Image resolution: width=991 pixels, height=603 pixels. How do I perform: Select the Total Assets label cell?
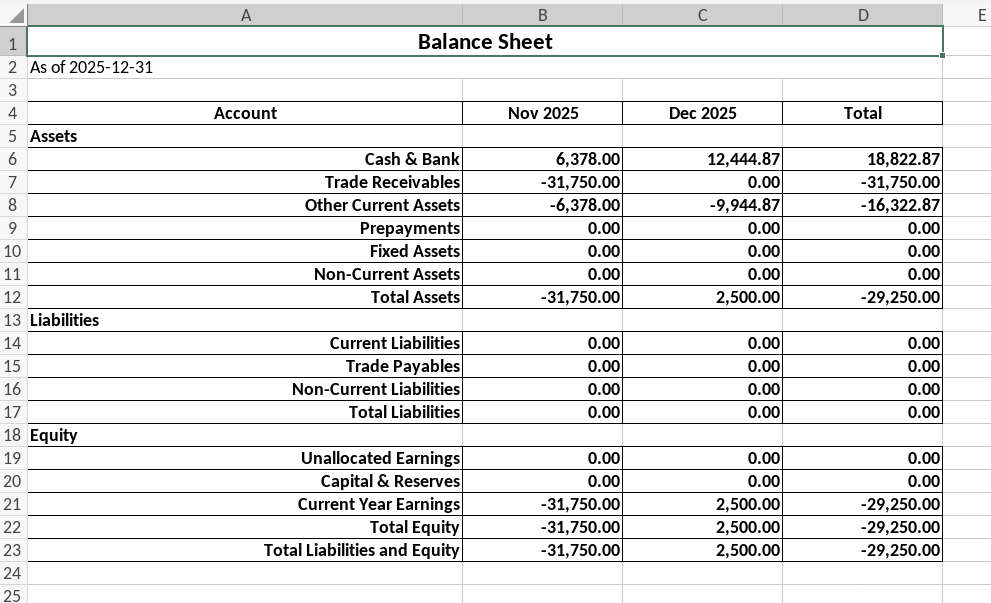420,296
